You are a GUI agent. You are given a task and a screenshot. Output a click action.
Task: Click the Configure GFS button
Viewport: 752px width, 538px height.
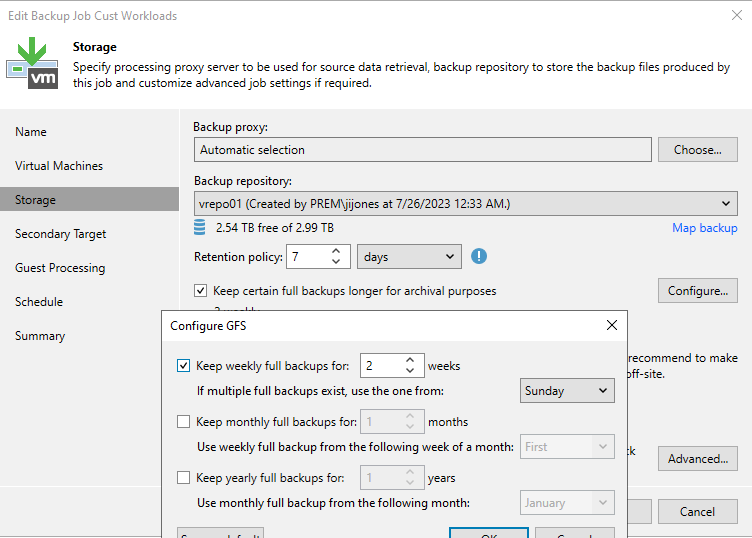click(697, 291)
